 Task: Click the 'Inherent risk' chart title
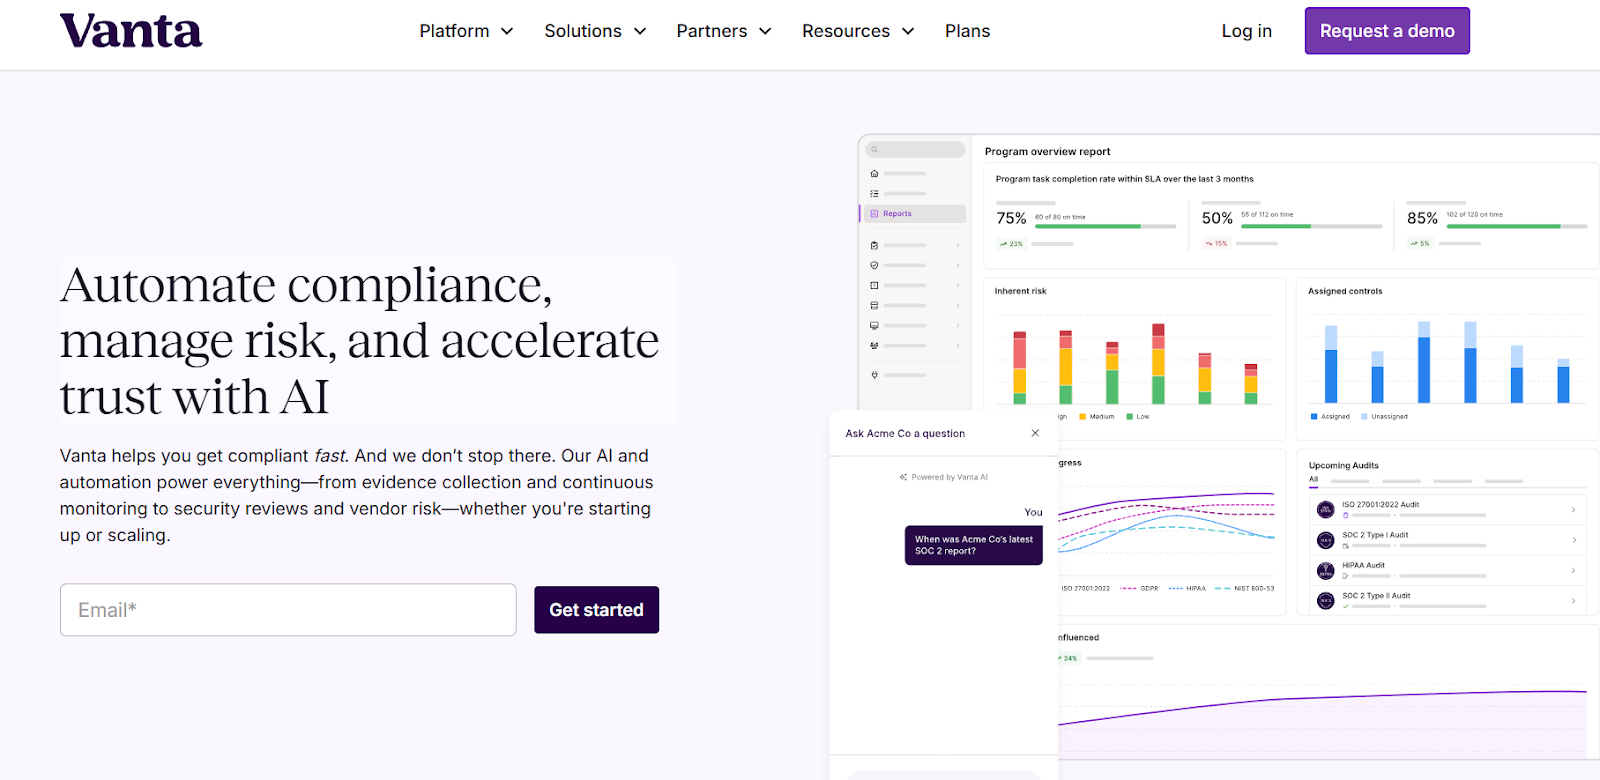tap(1020, 291)
